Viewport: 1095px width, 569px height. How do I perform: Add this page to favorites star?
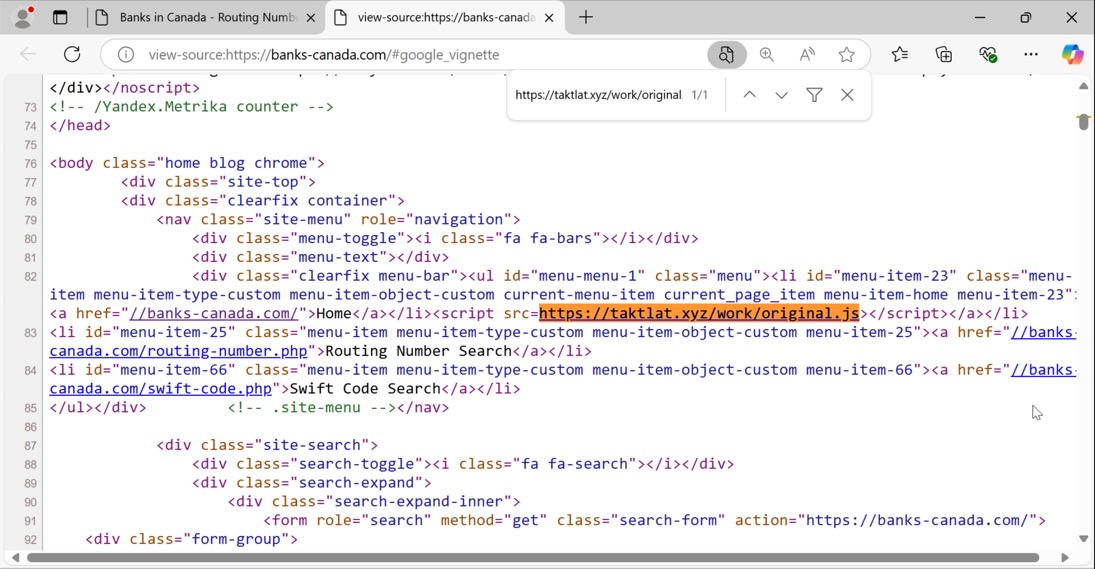coord(846,54)
